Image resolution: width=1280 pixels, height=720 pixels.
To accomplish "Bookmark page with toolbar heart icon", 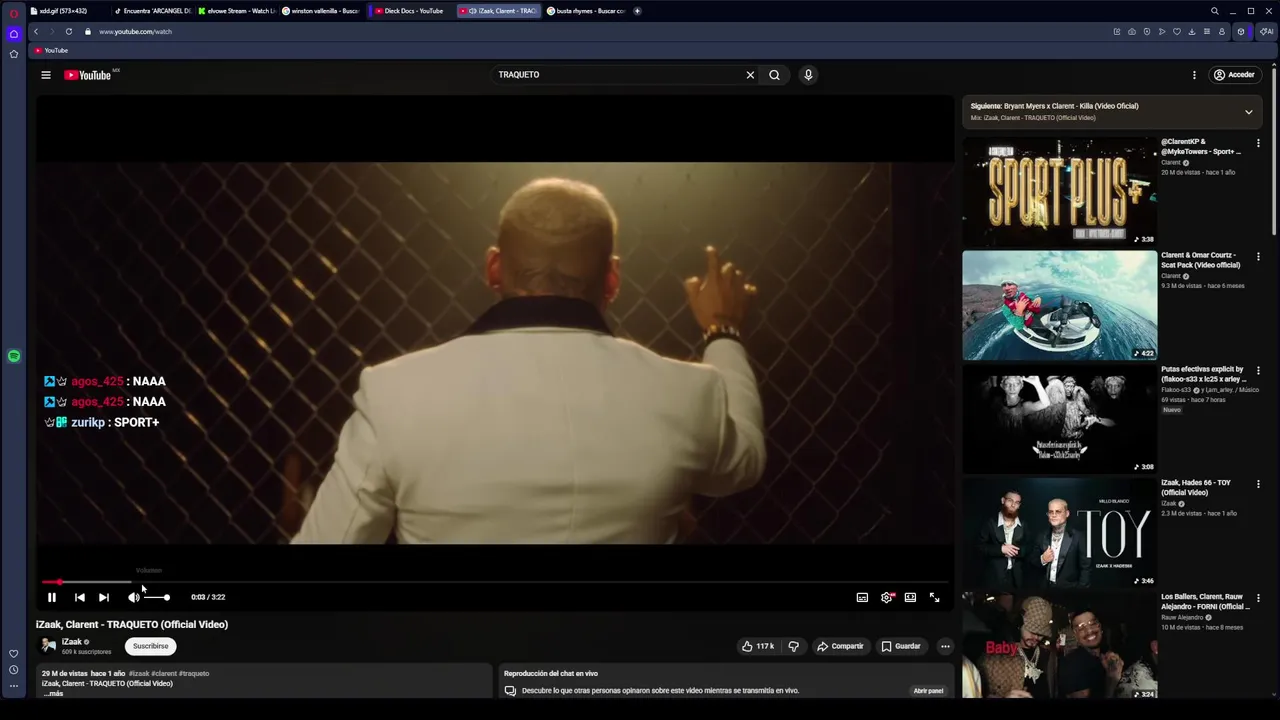I will tap(1176, 31).
